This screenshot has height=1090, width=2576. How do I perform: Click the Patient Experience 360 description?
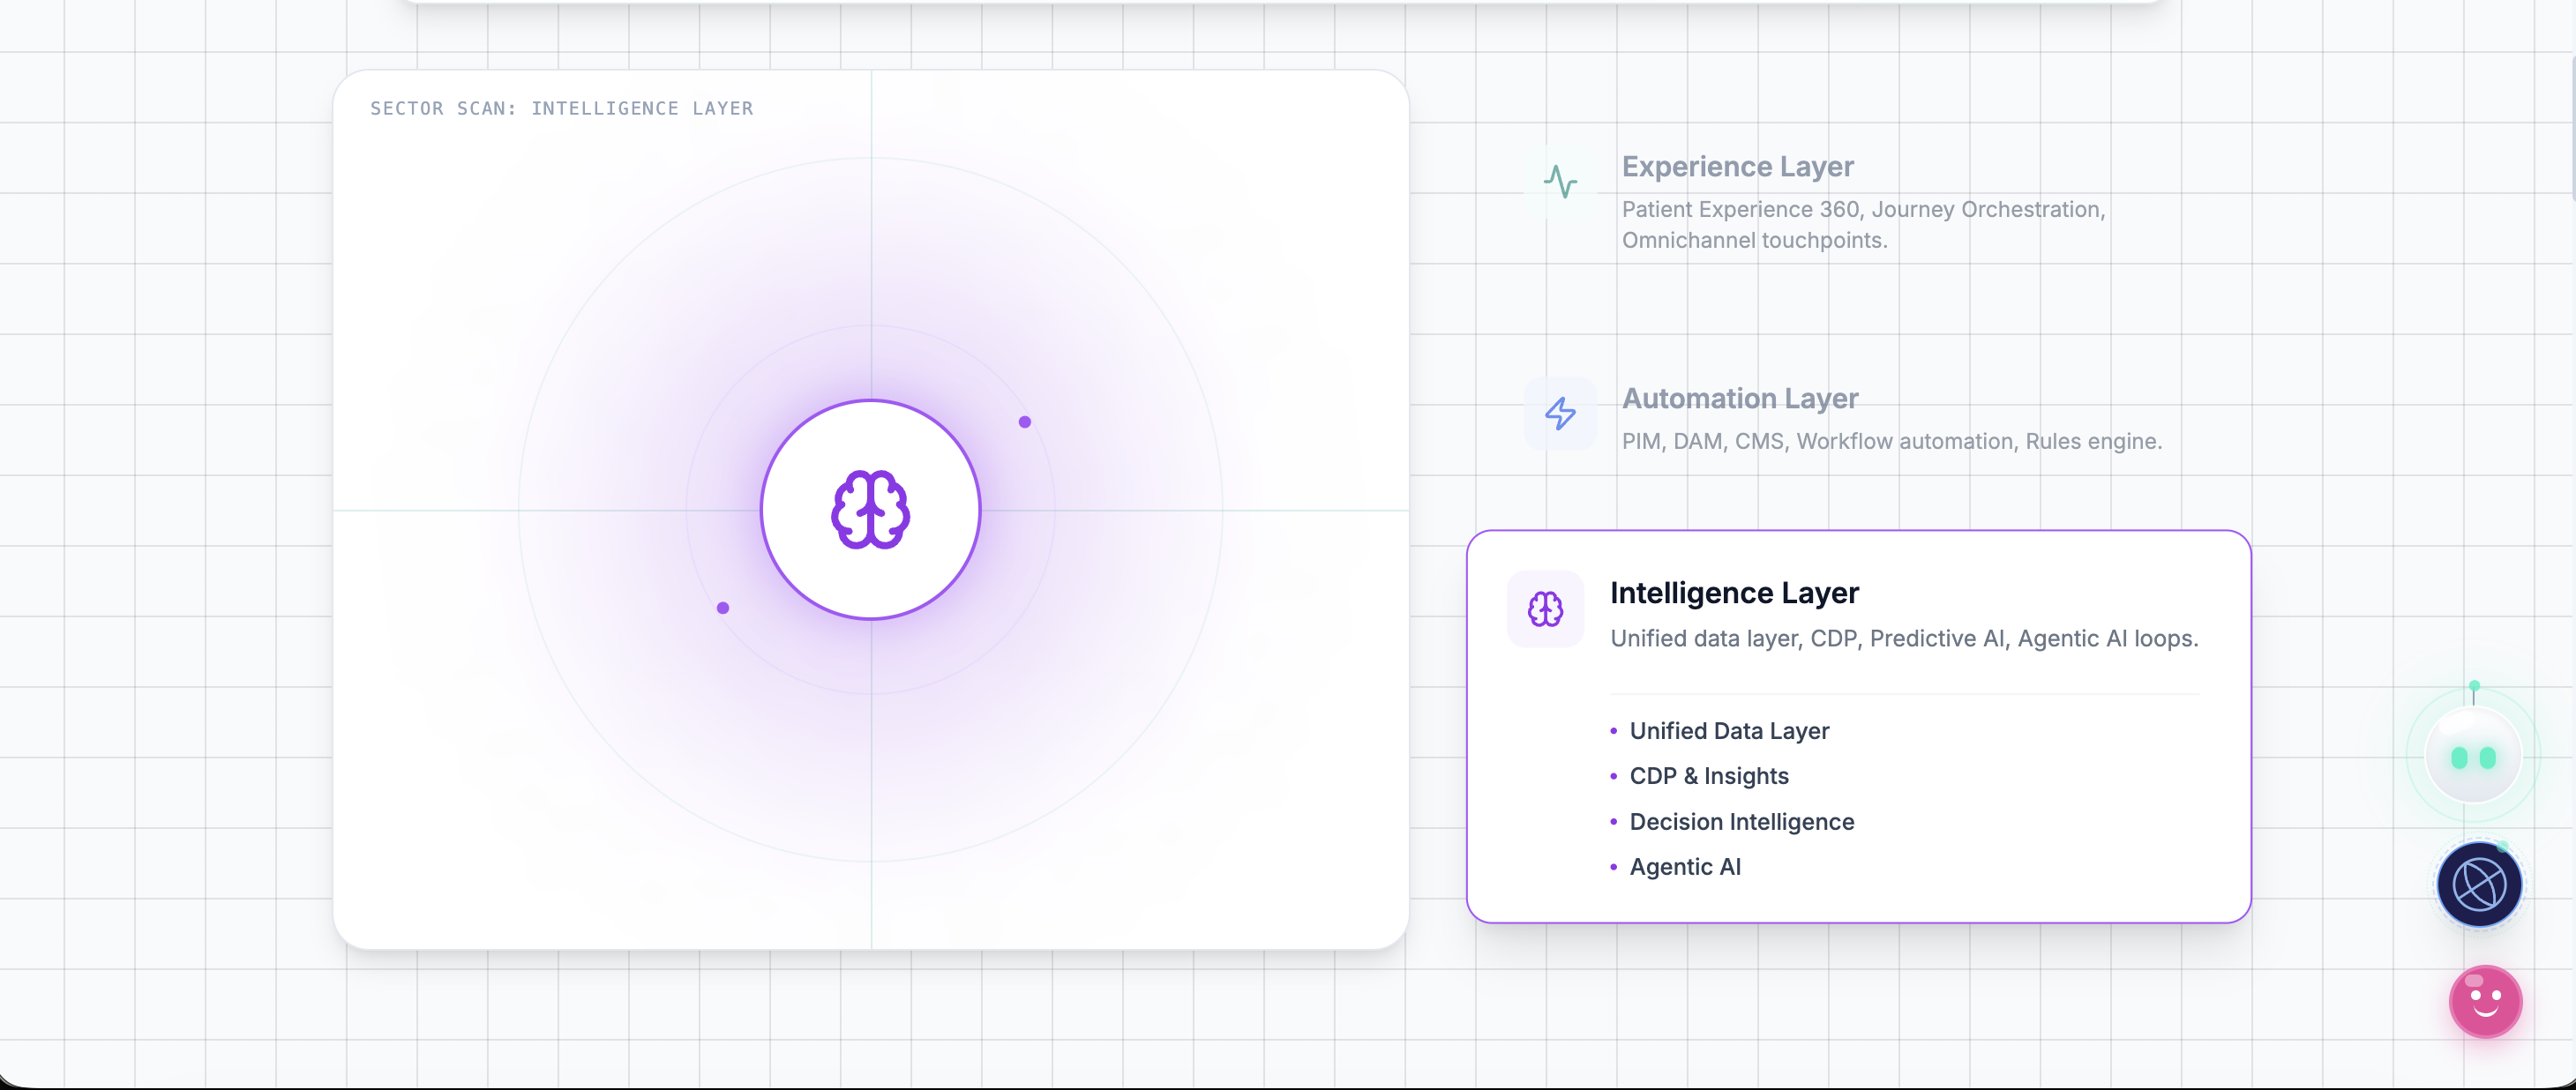1862,225
